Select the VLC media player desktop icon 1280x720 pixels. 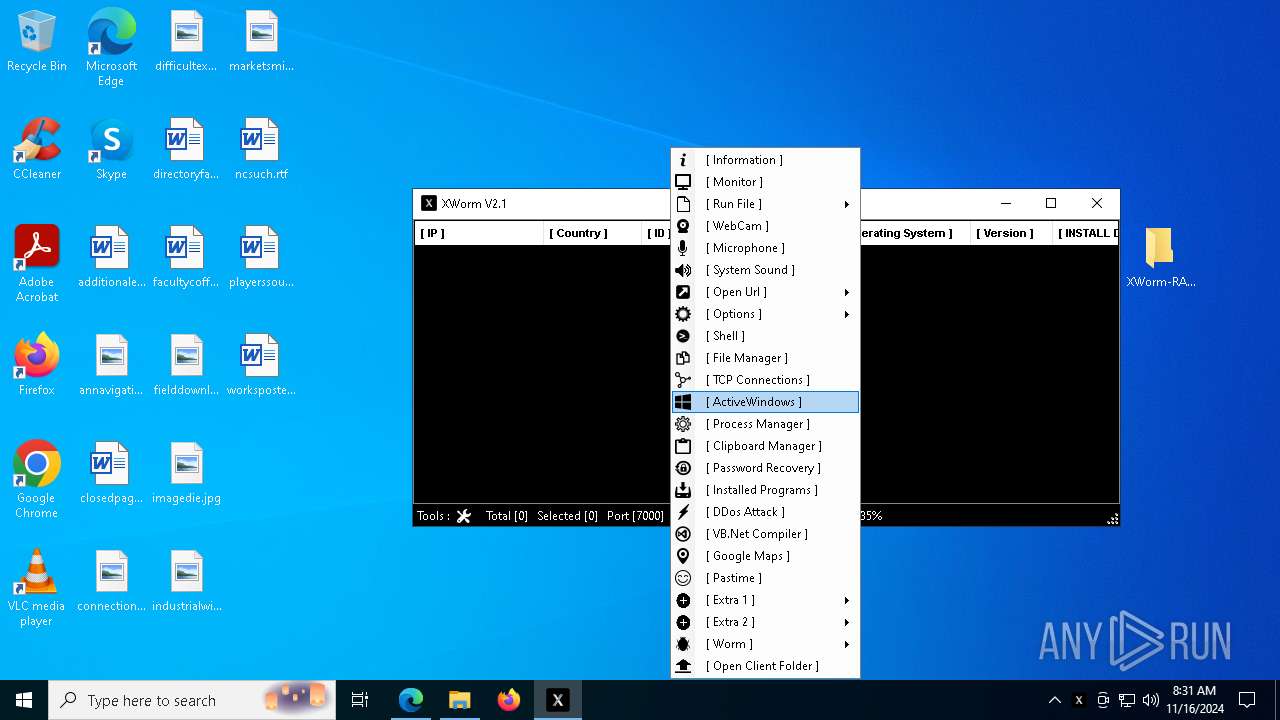tap(37, 588)
